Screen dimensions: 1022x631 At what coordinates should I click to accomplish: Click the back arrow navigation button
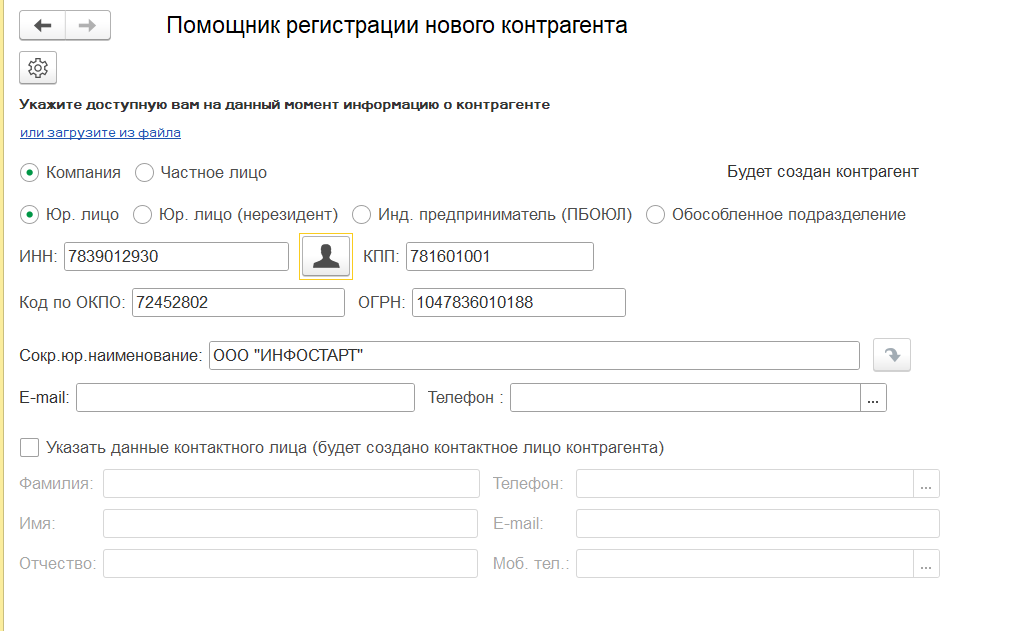click(x=42, y=25)
